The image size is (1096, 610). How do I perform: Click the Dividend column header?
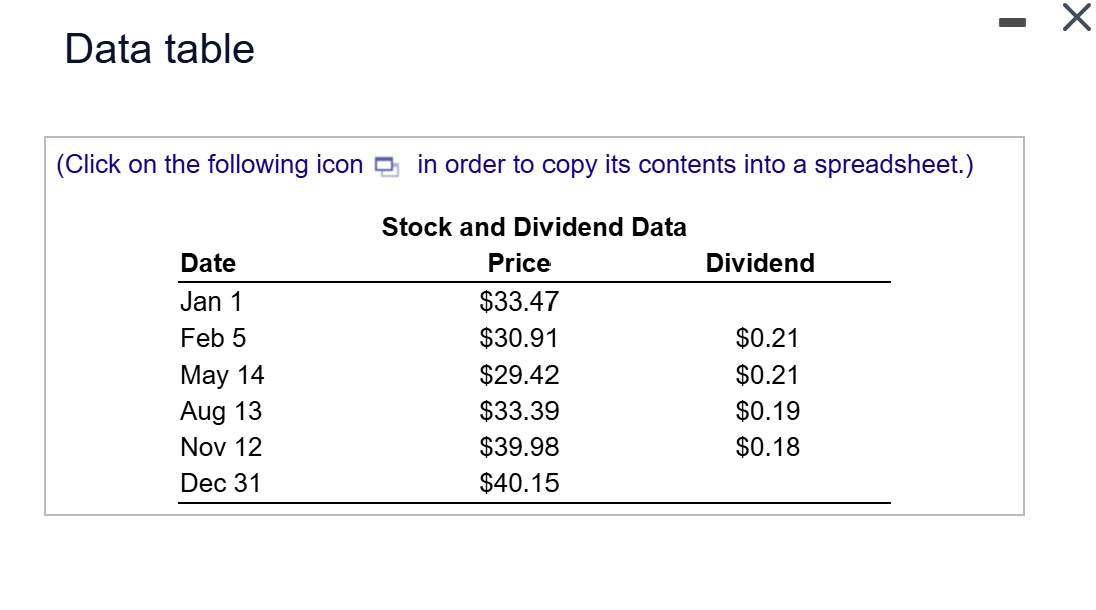pos(760,263)
